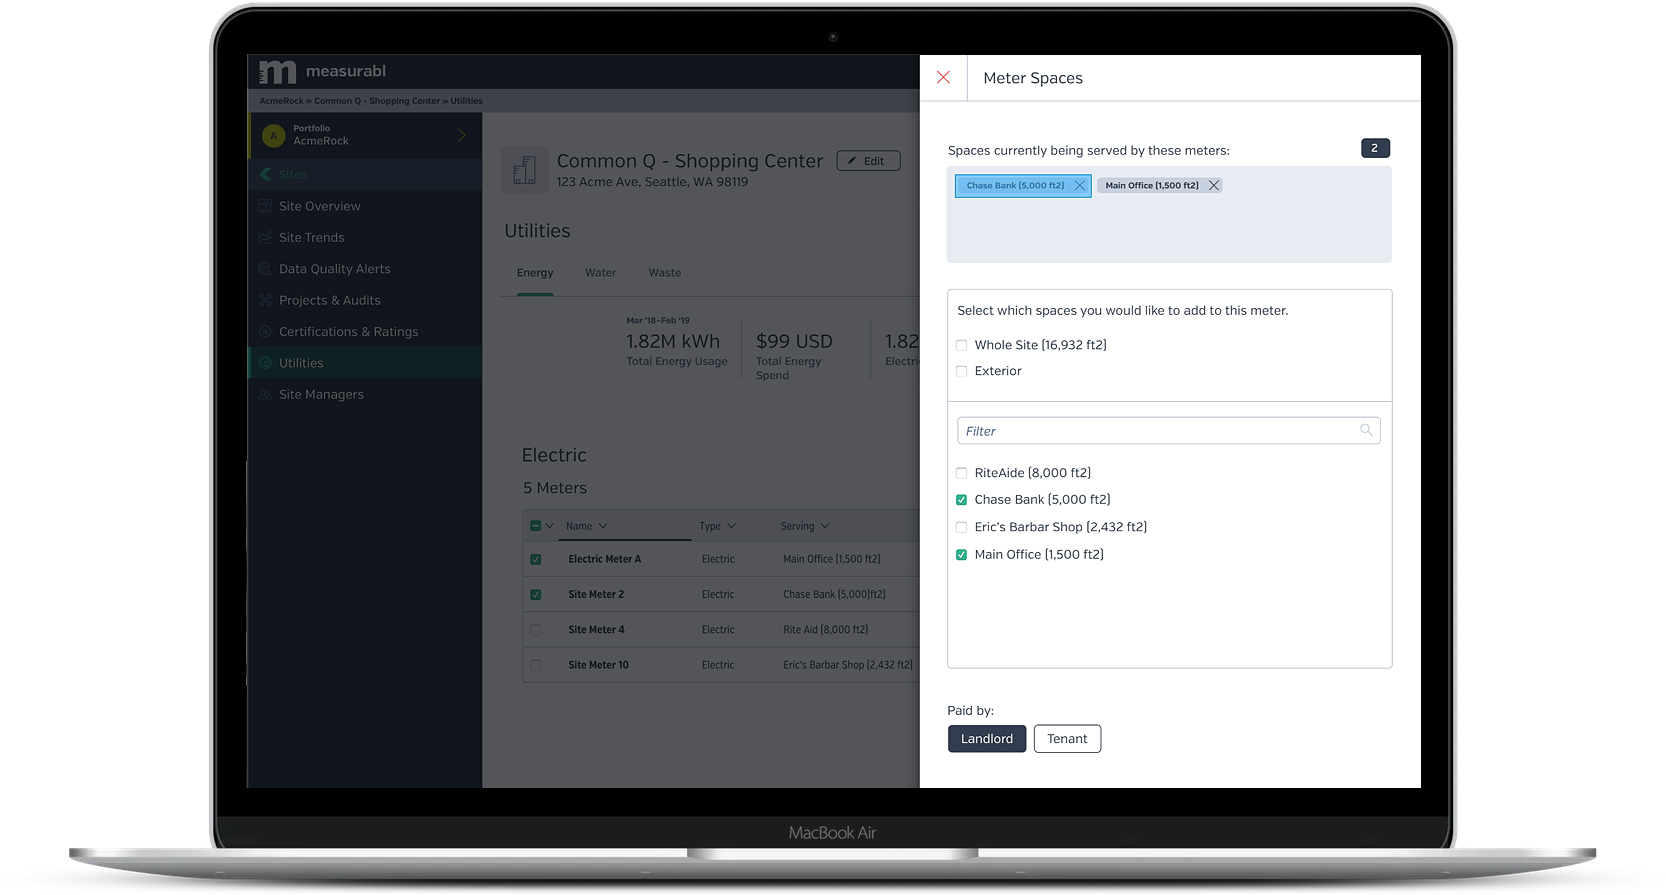Select Tenant as payer
Viewport: 1666px width, 895px height.
pos(1067,739)
